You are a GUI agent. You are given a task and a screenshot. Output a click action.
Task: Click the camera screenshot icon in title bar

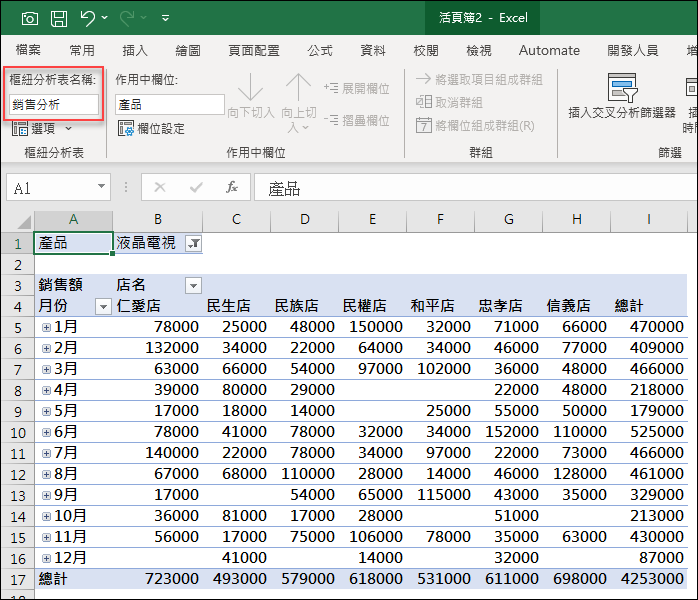(30, 18)
